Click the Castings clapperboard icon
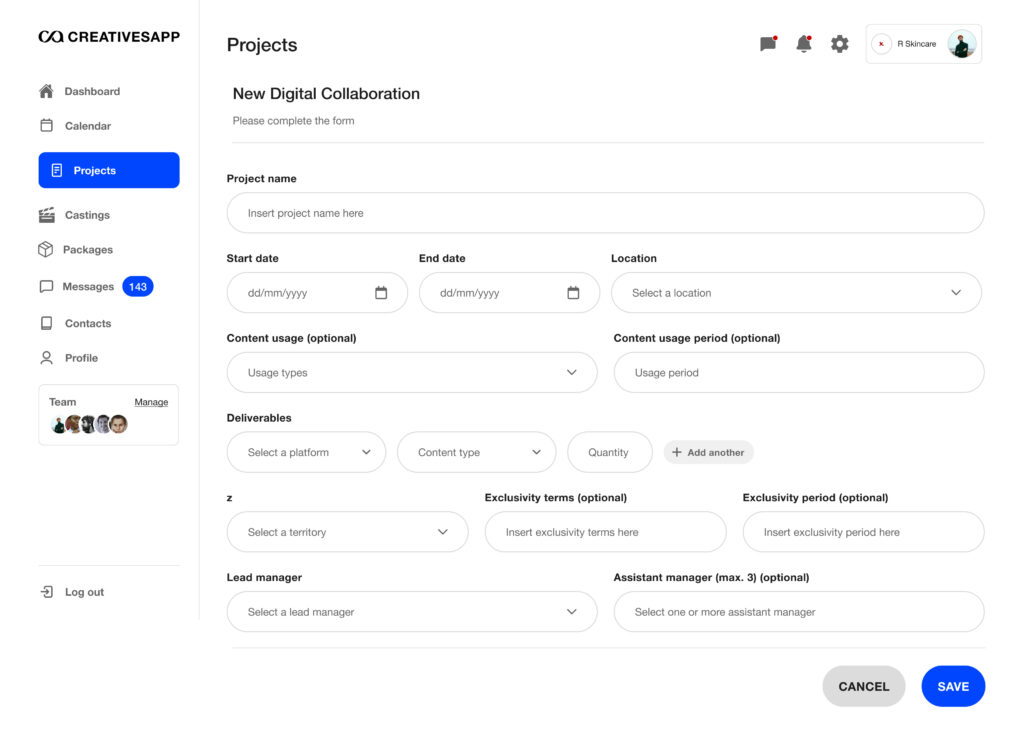This screenshot has height=732, width=1024. 46,215
